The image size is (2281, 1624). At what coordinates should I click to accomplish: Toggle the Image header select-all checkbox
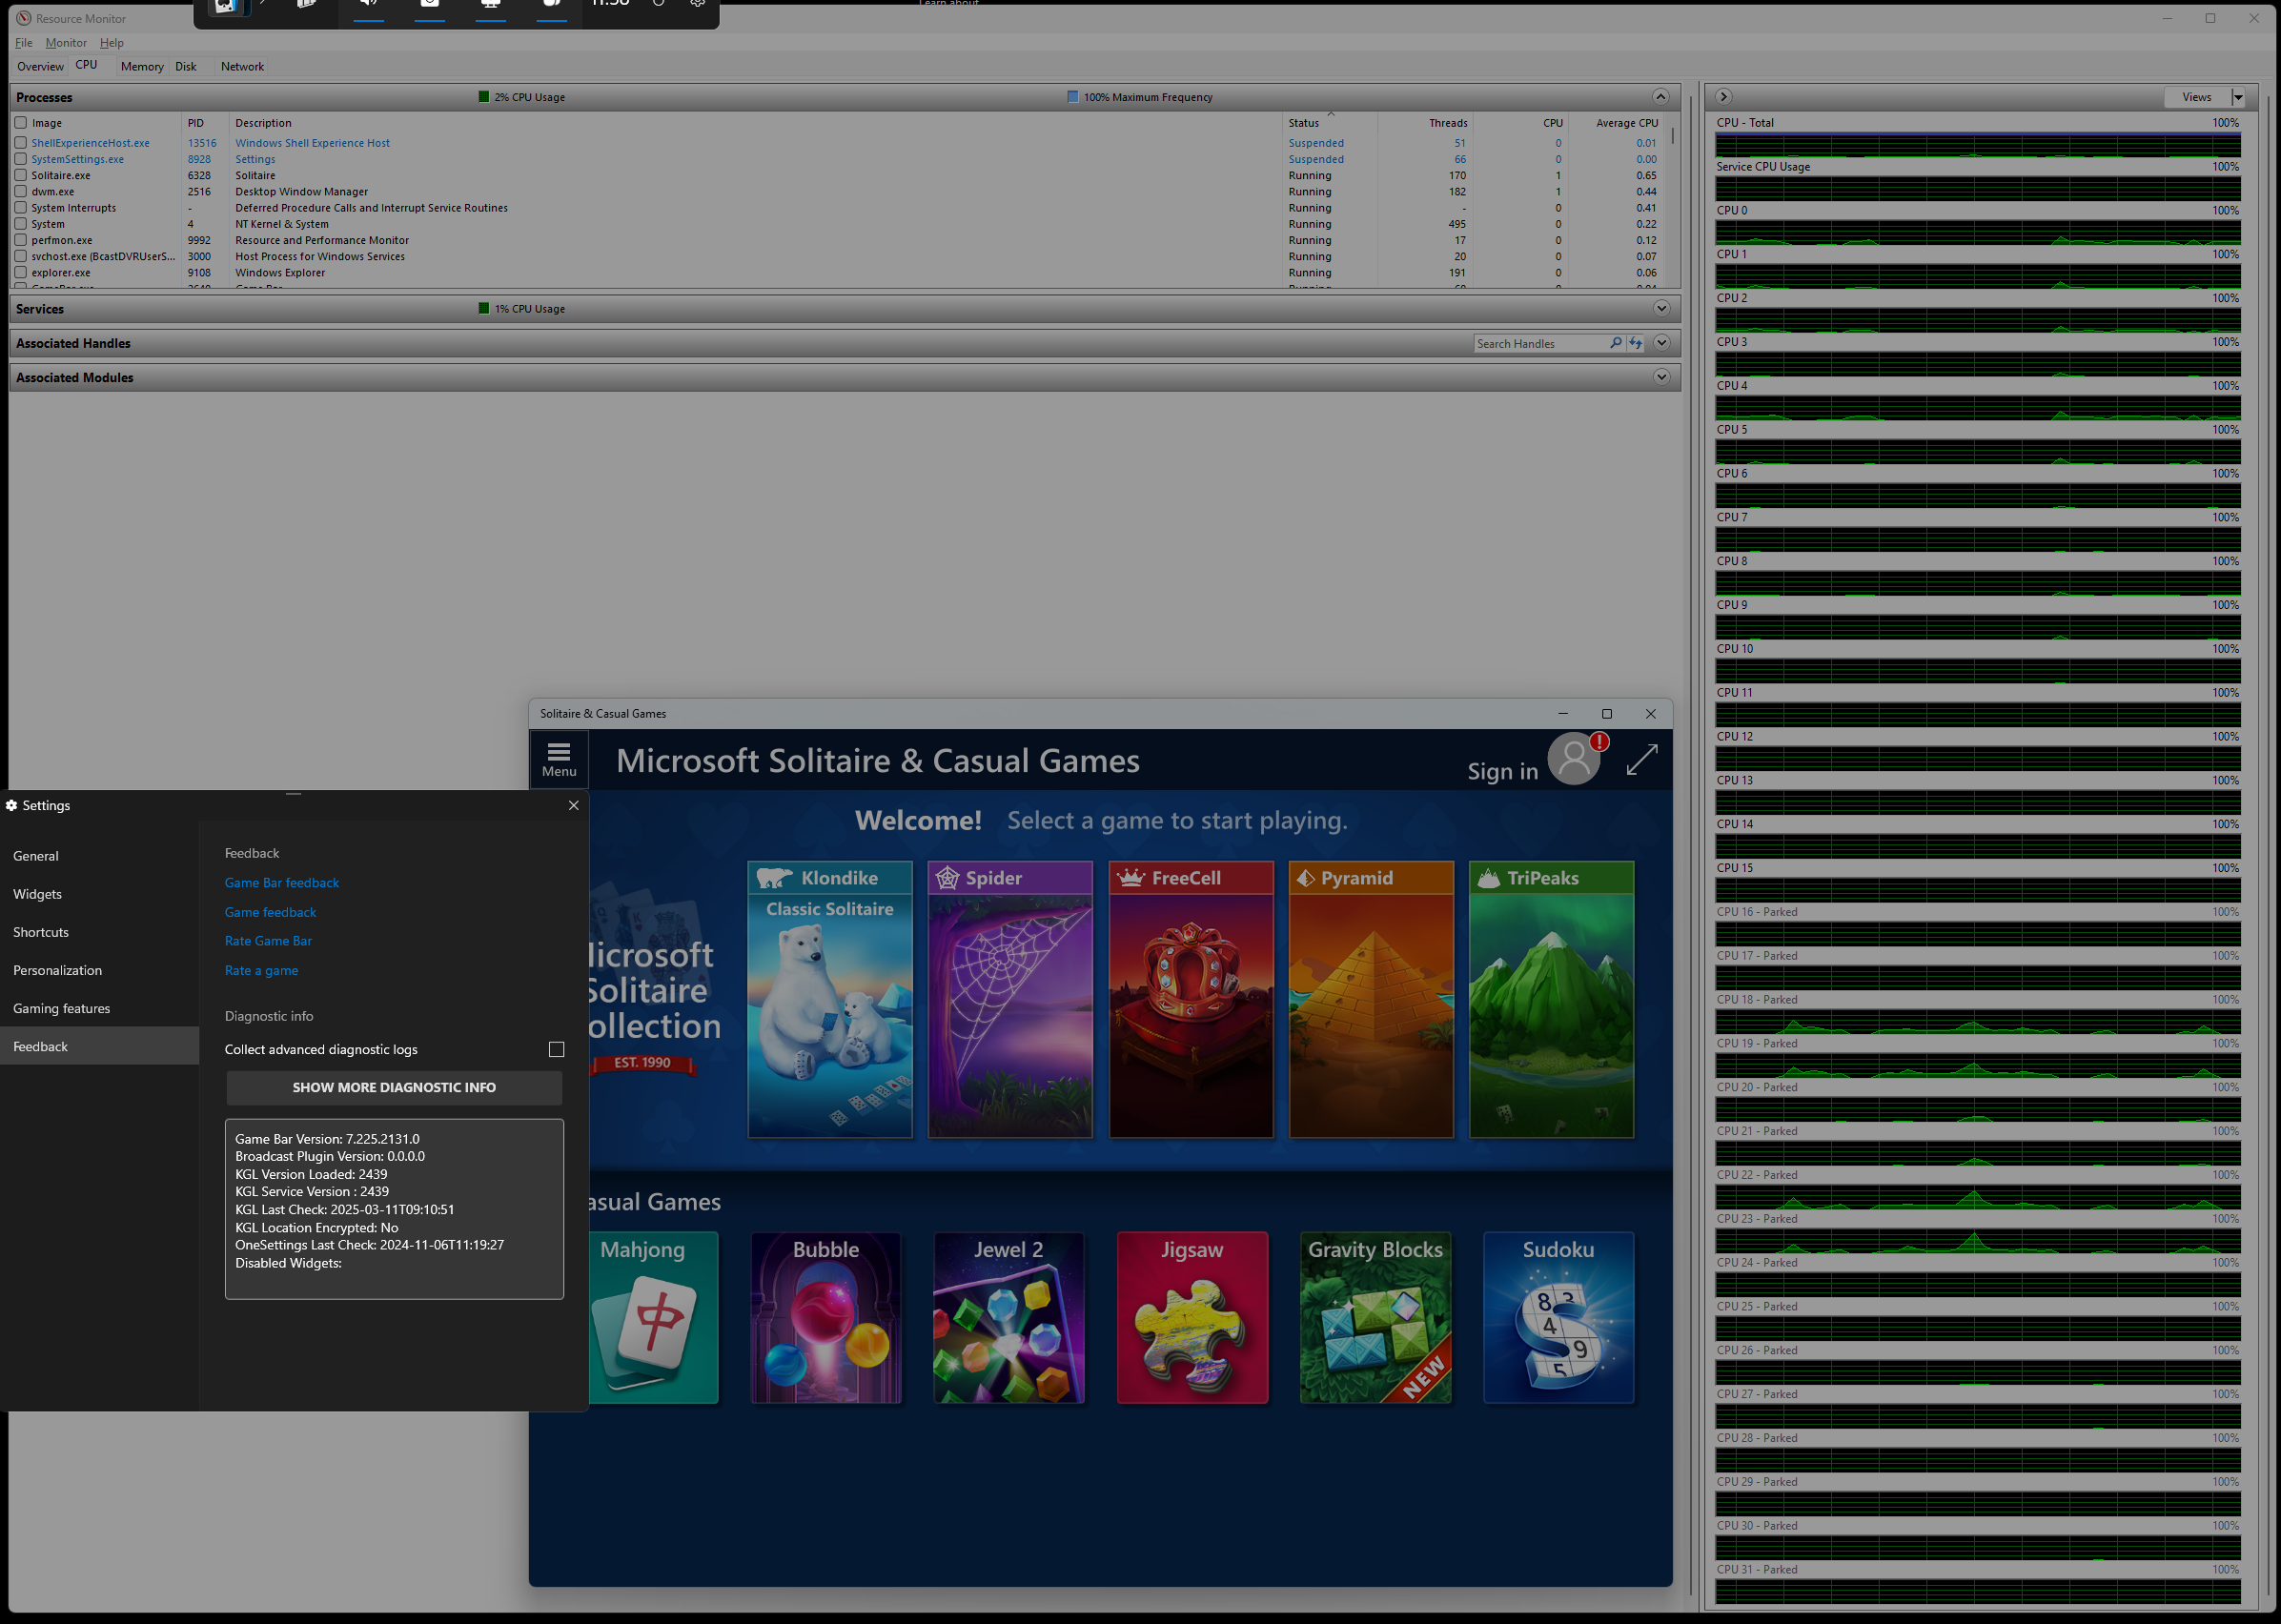tap(20, 123)
